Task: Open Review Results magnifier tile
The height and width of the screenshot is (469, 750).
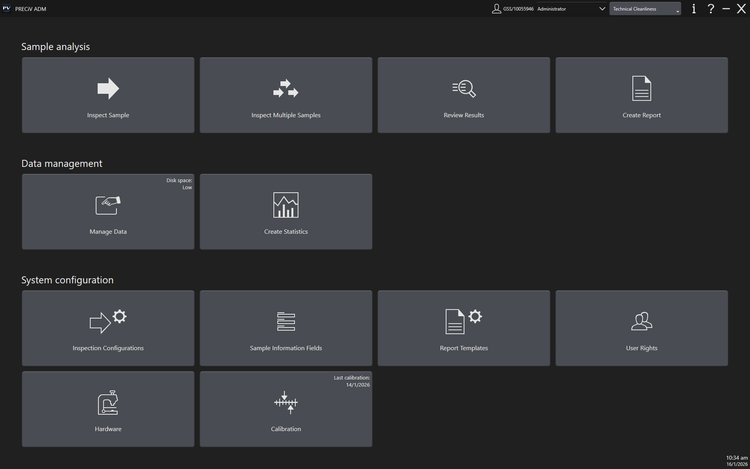Action: (x=464, y=95)
